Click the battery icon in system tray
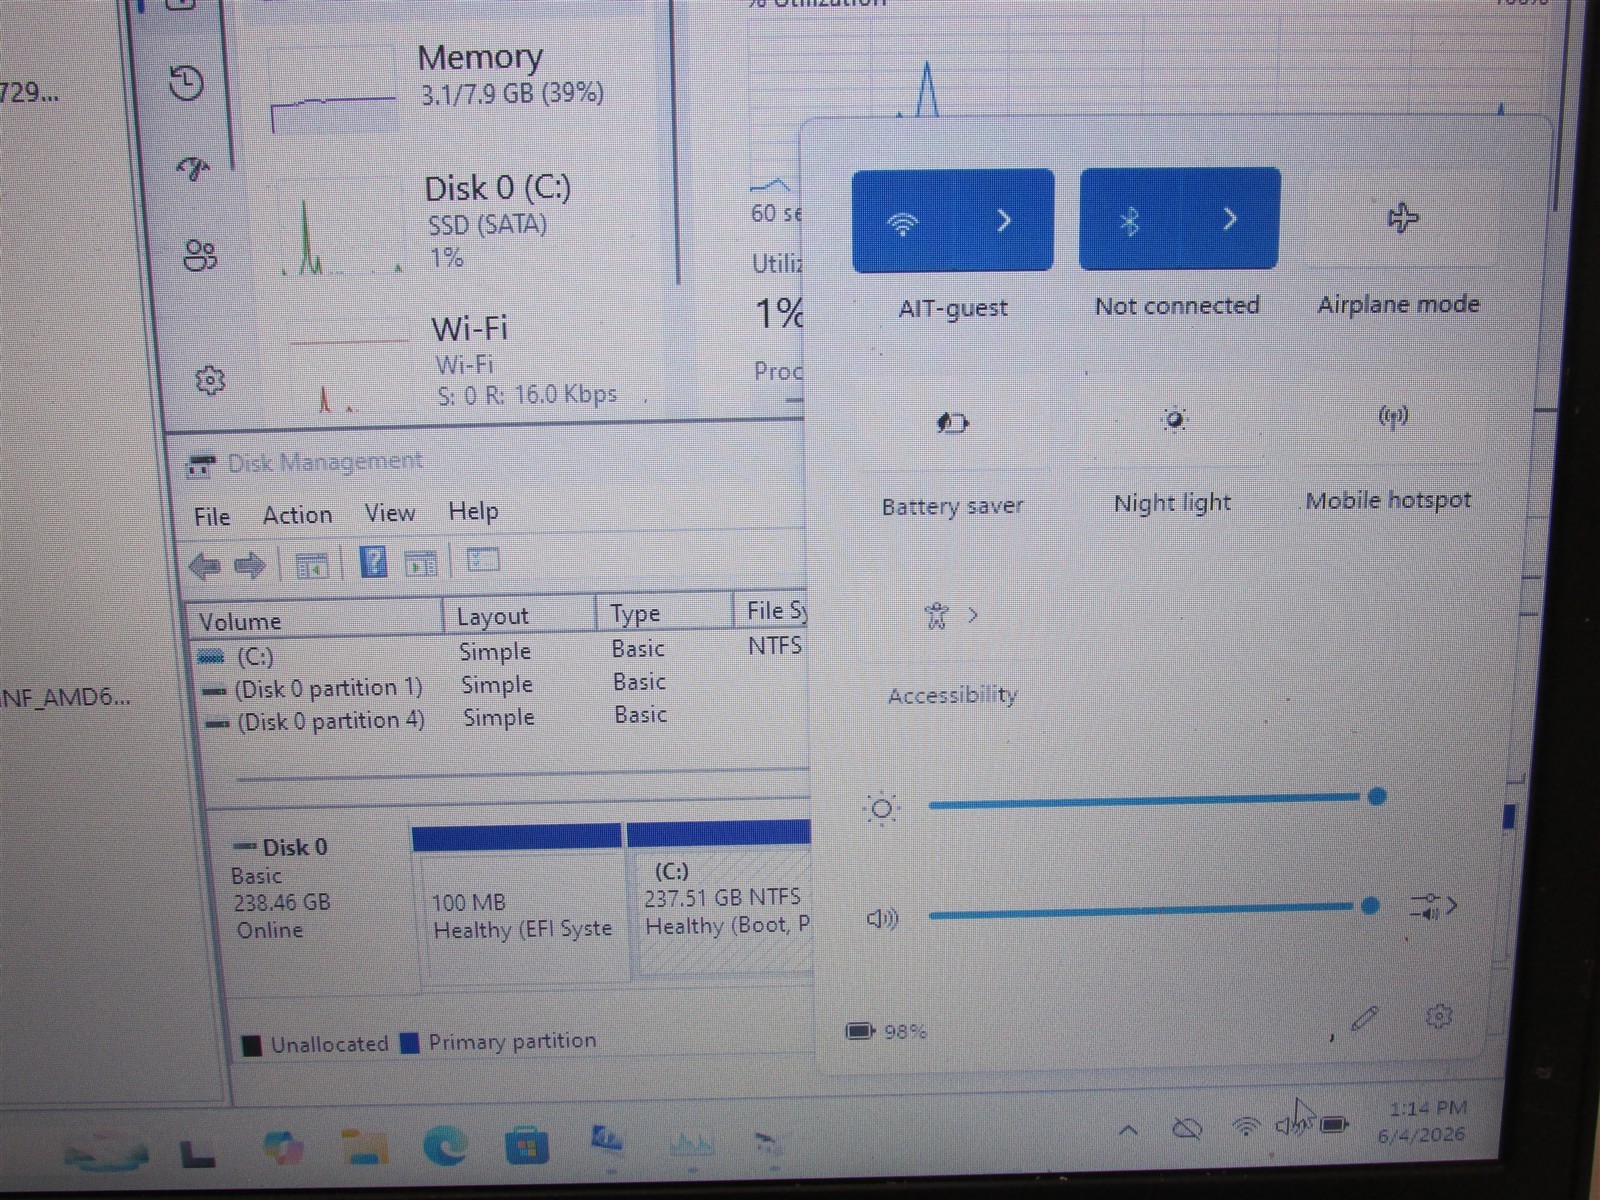The width and height of the screenshot is (1600, 1200). 1335,1125
